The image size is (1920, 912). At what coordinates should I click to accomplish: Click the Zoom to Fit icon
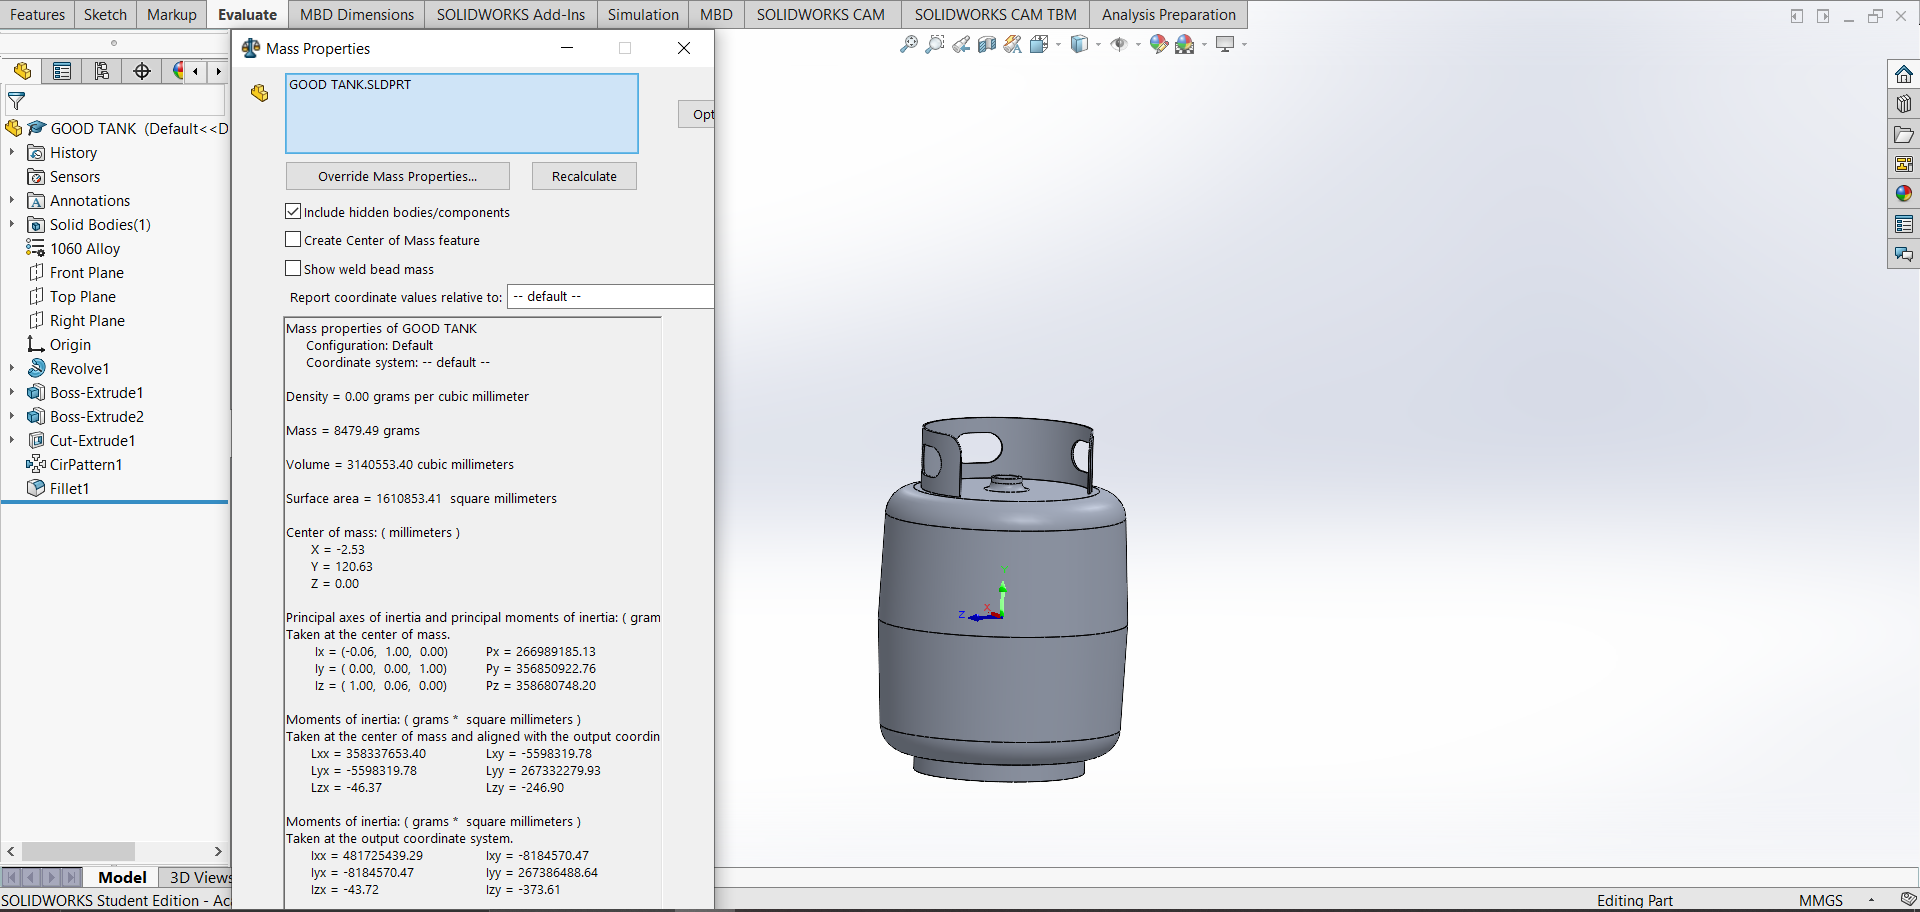pyautogui.click(x=909, y=44)
